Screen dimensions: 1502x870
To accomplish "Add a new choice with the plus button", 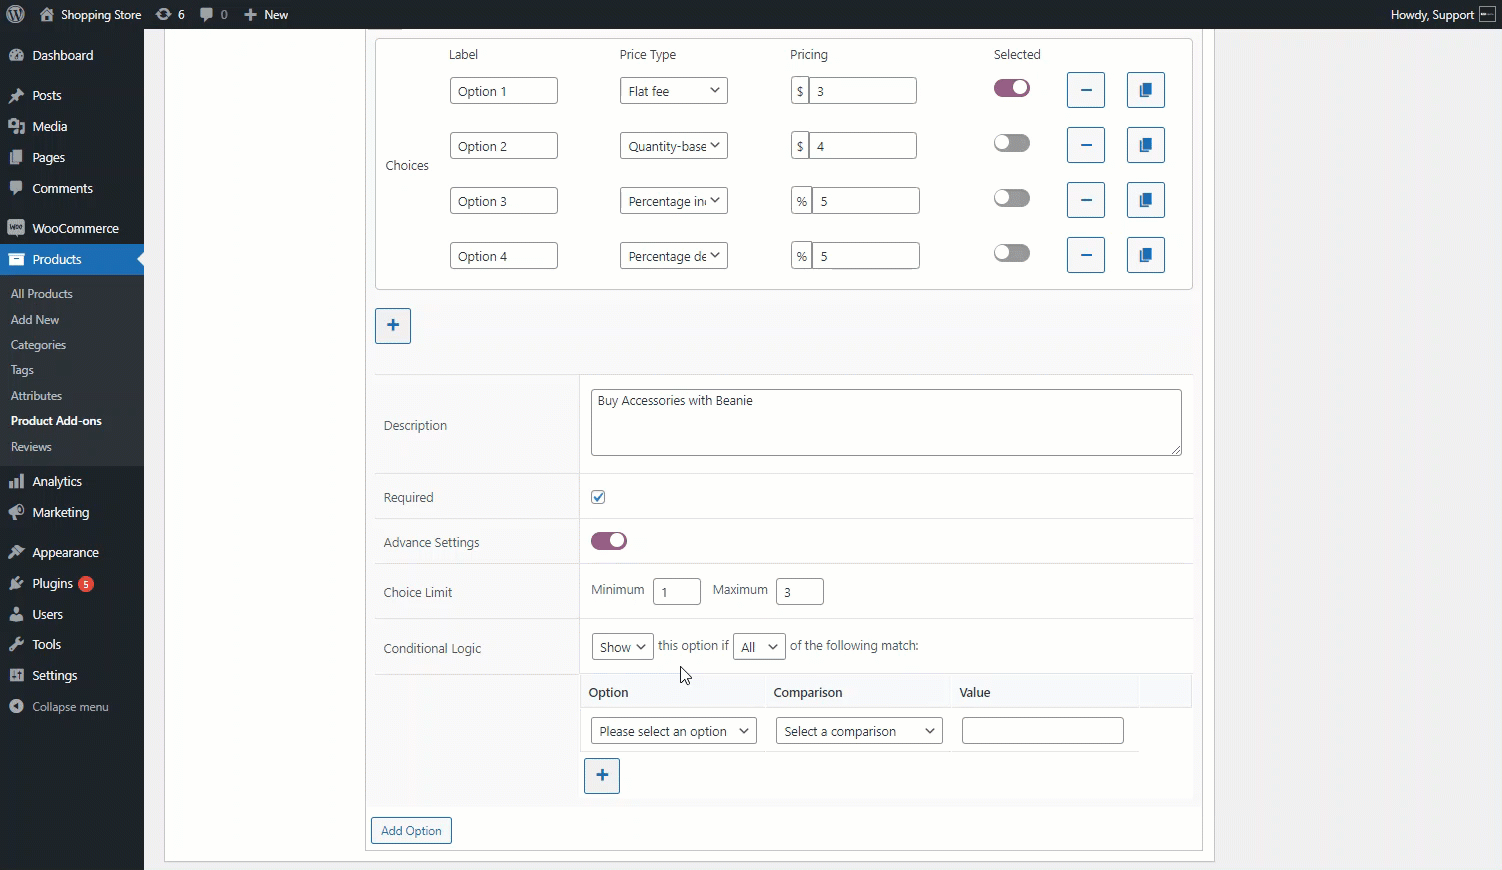I will (x=393, y=326).
